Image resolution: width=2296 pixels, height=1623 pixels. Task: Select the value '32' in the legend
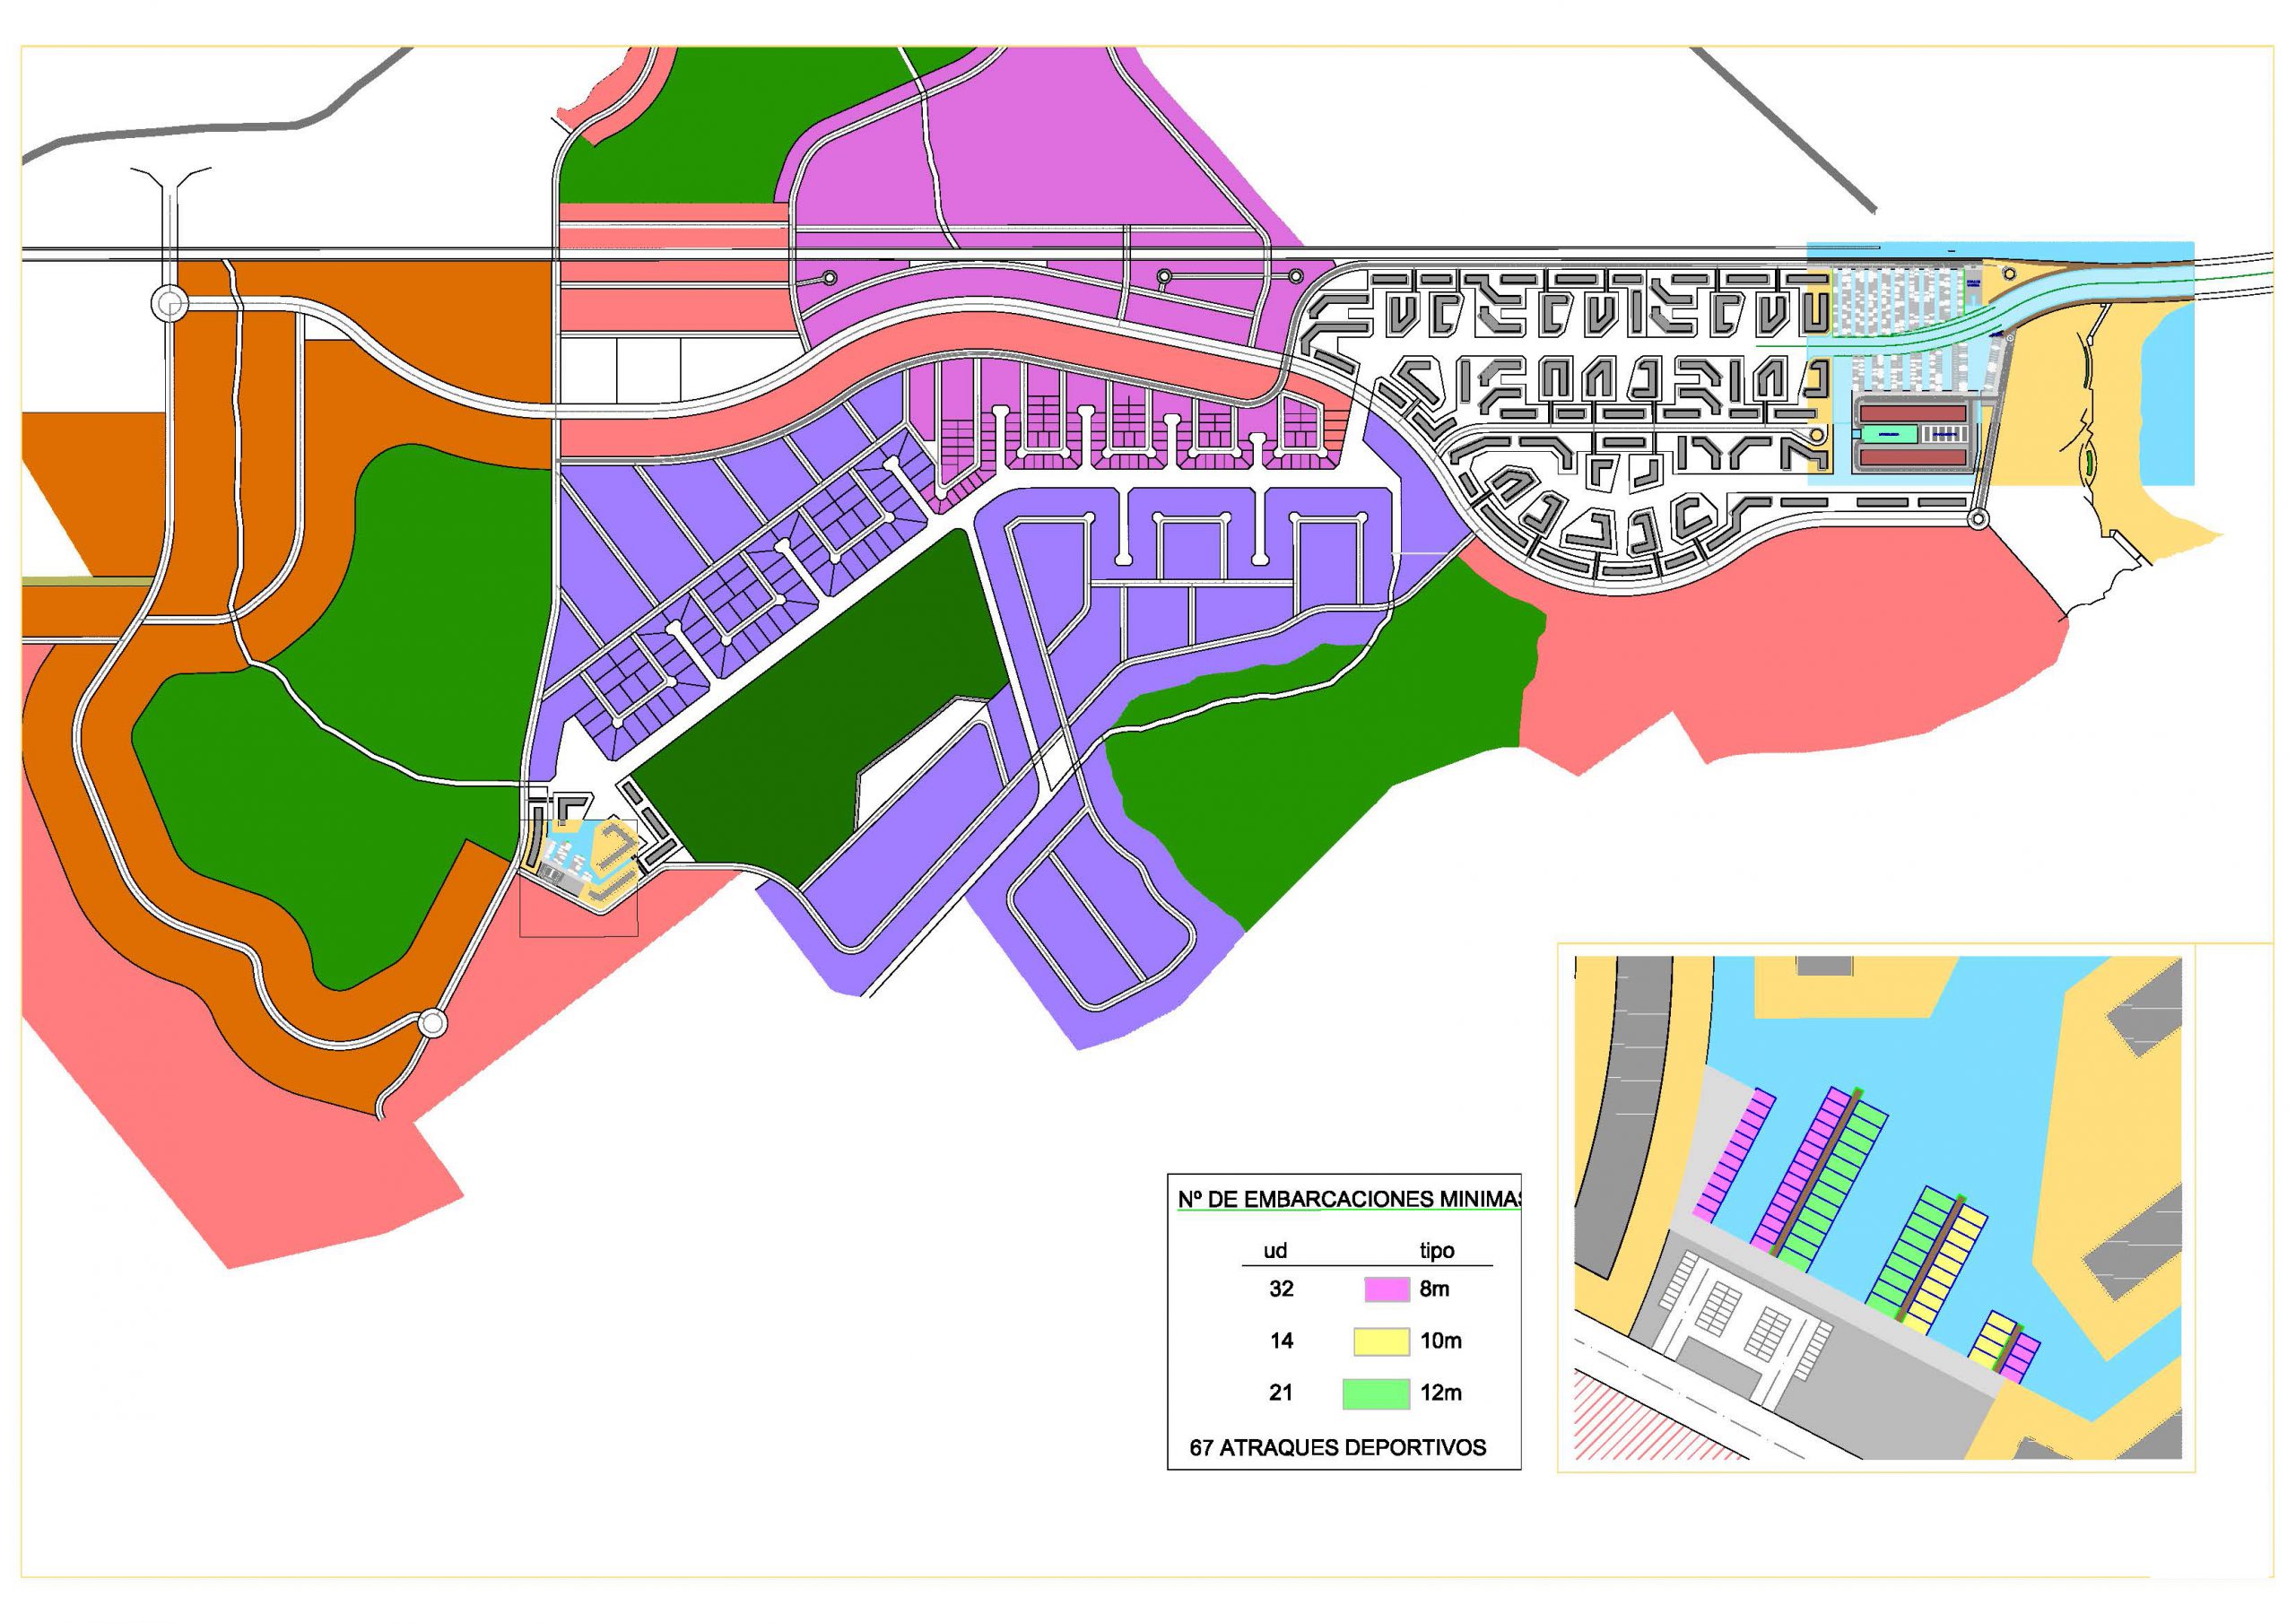(1281, 1289)
